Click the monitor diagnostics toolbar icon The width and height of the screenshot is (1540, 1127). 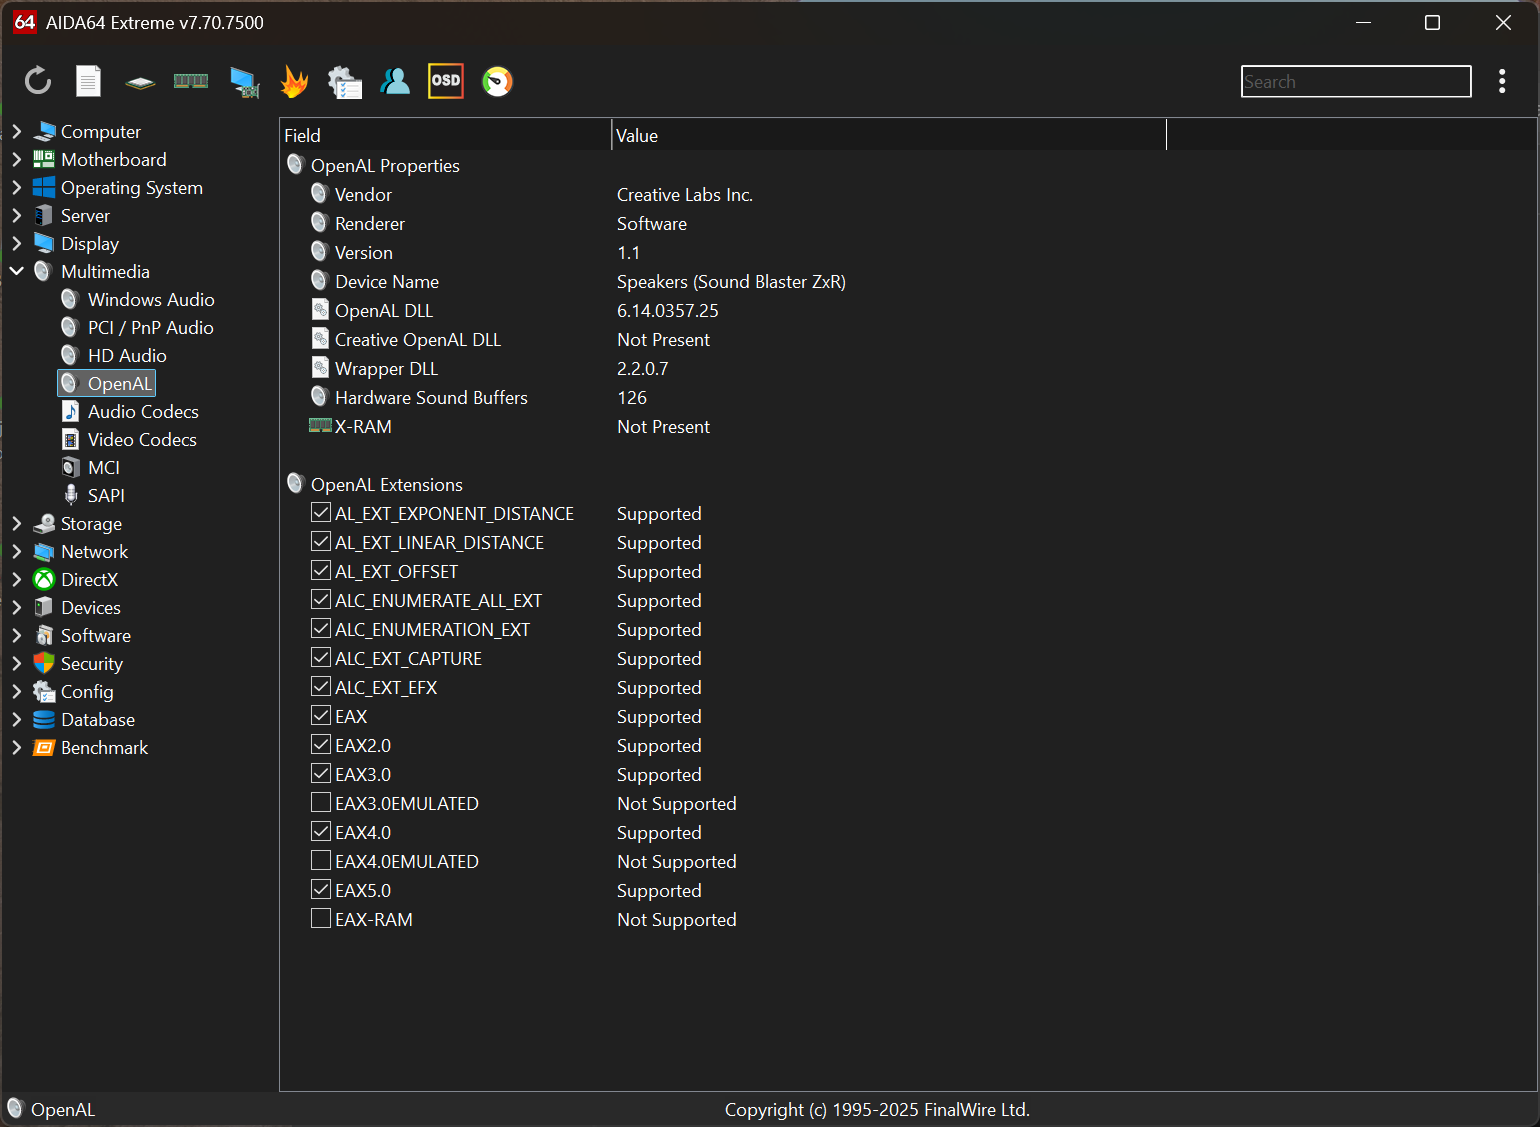pos(244,82)
